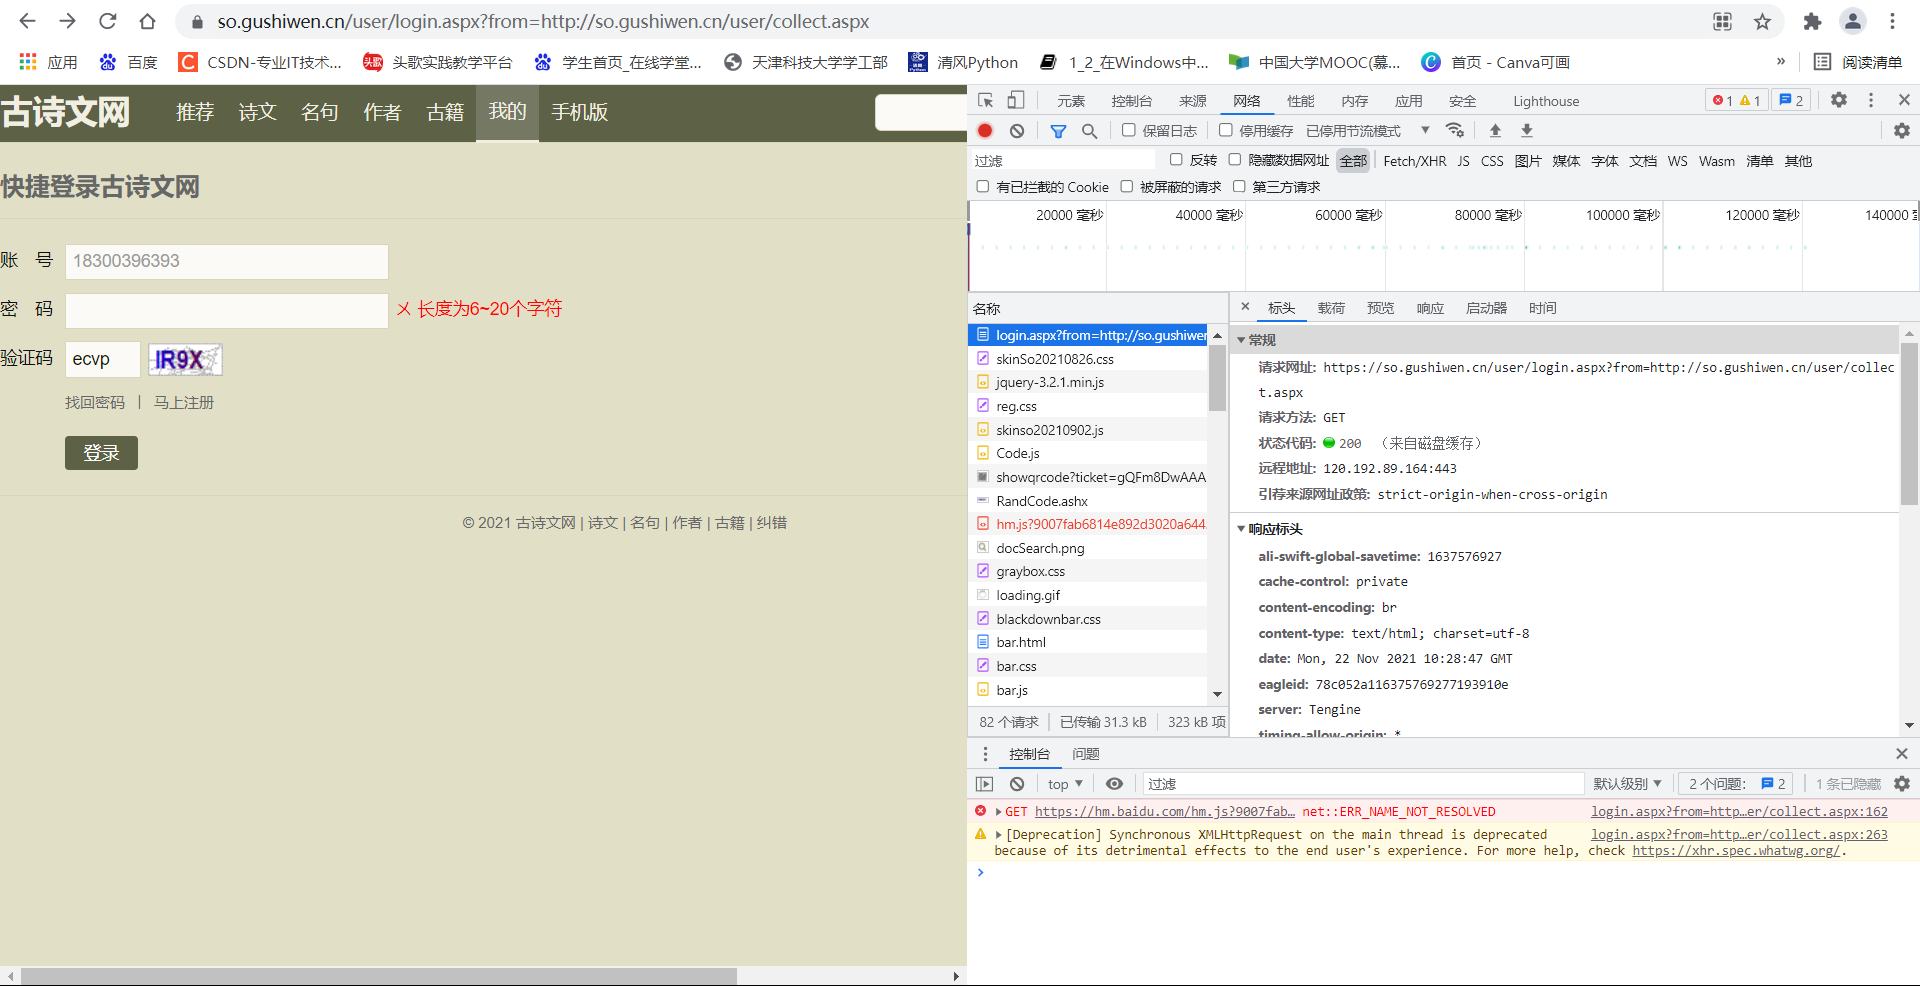This screenshot has width=1920, height=986.
Task: Expand the GET error console message
Action: [x=998, y=812]
